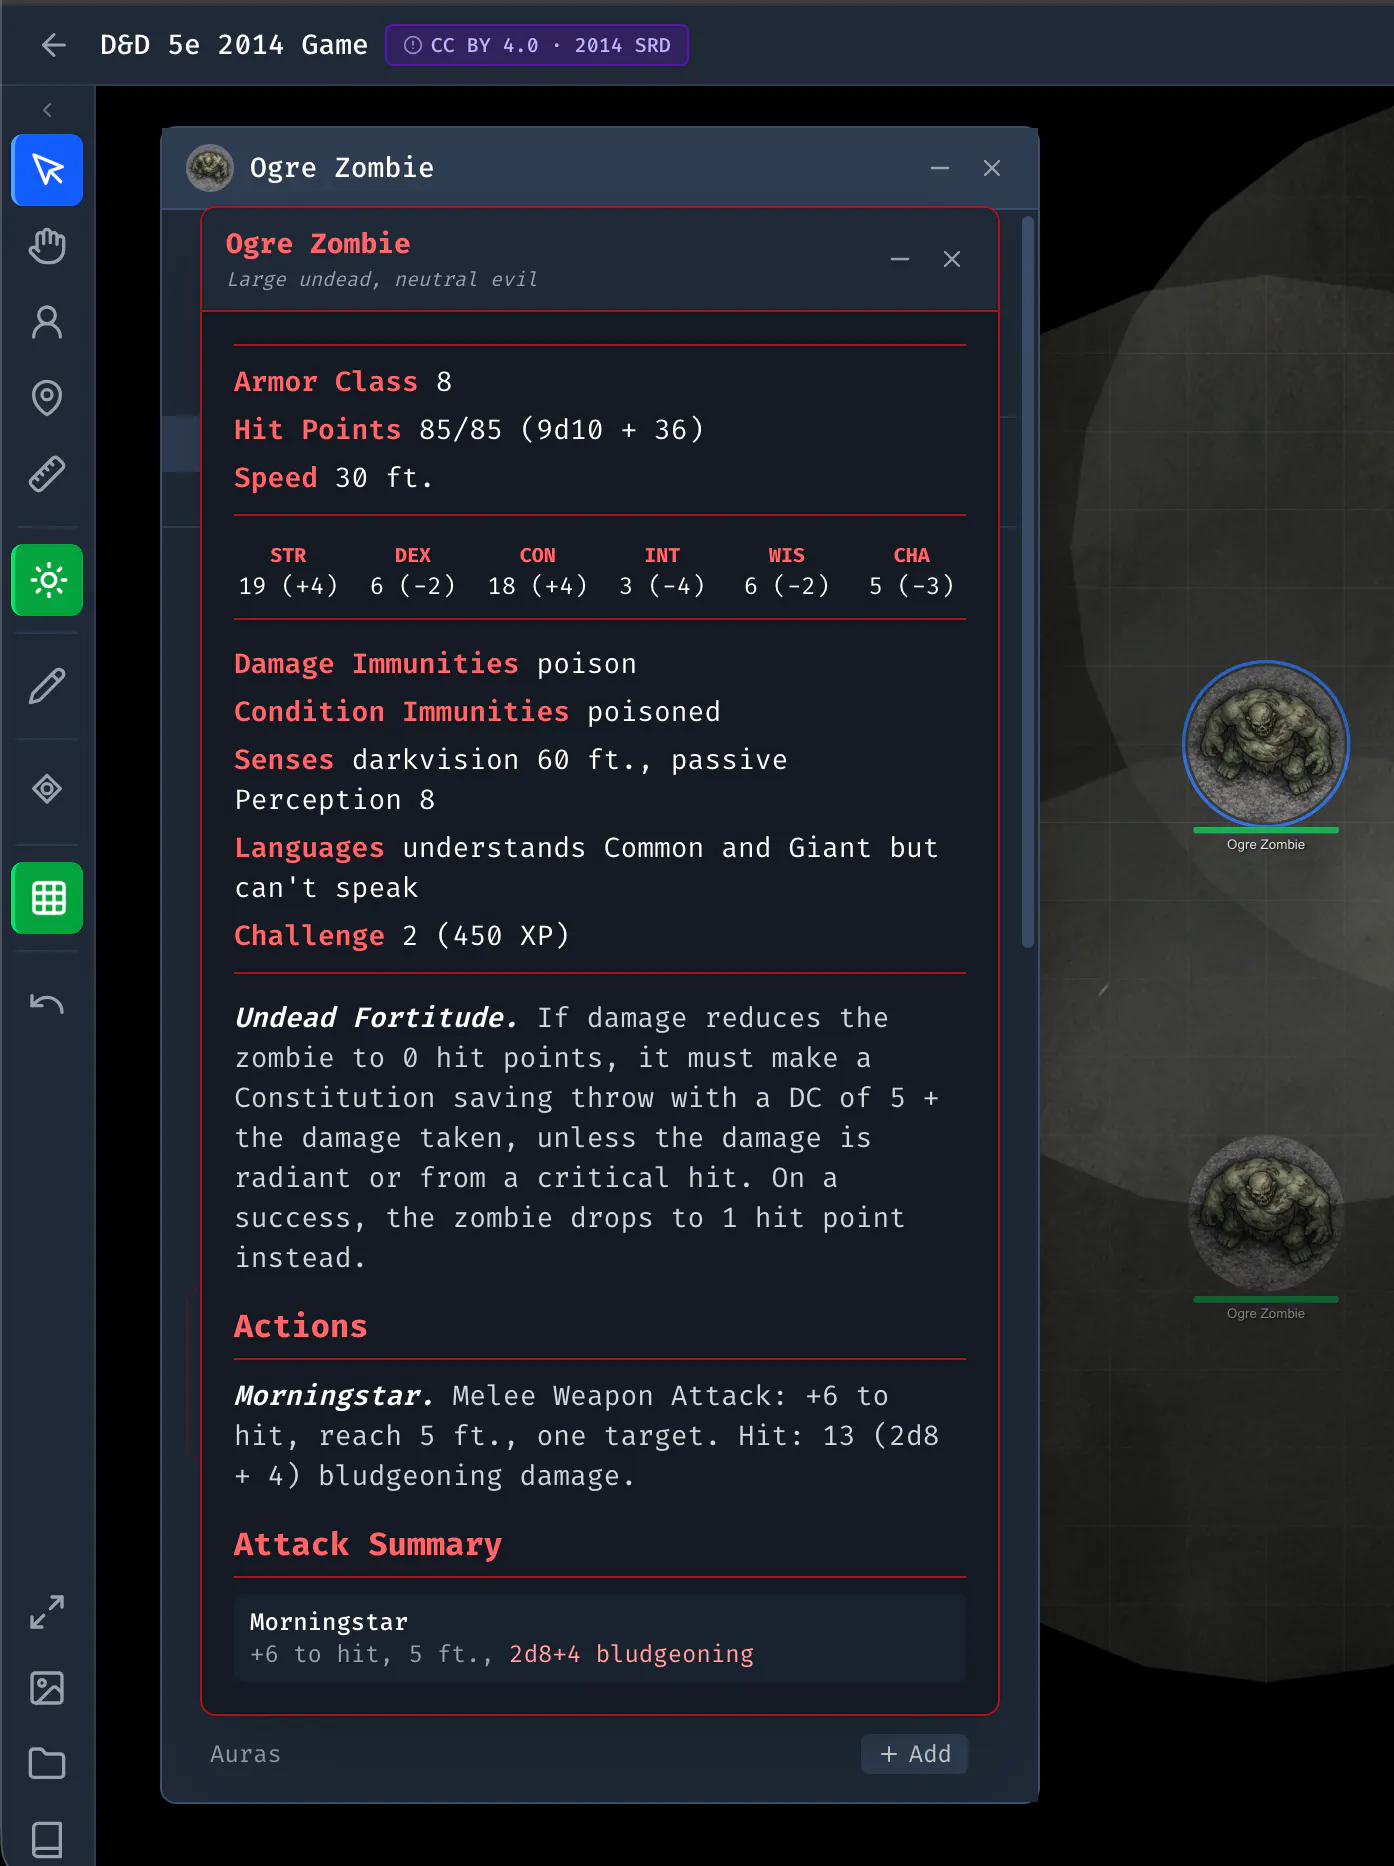
Task: Click the Large undead, neutral evil subtitle
Action: click(382, 280)
